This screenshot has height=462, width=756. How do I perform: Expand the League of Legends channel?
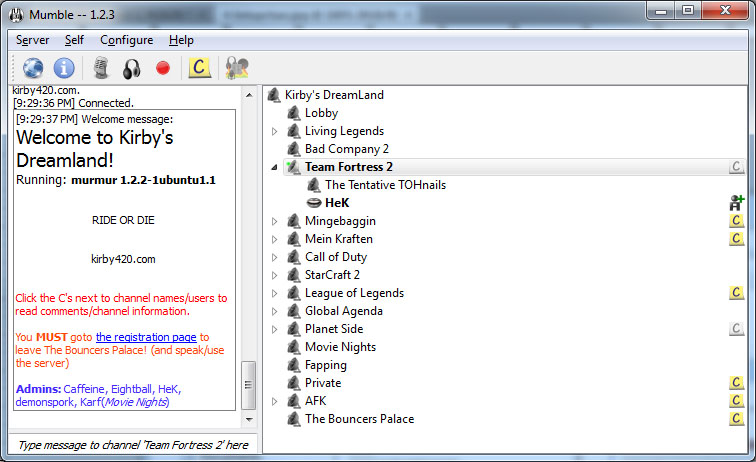click(274, 293)
